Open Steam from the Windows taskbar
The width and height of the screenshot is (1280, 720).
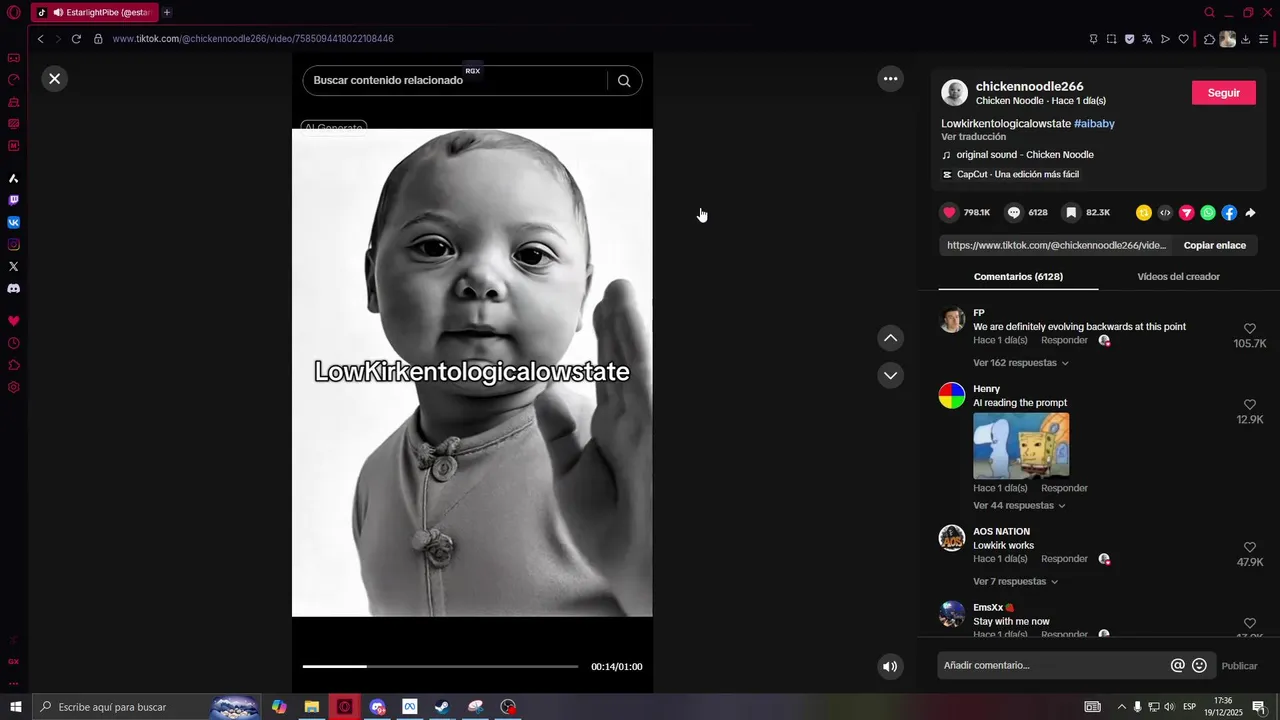441,707
